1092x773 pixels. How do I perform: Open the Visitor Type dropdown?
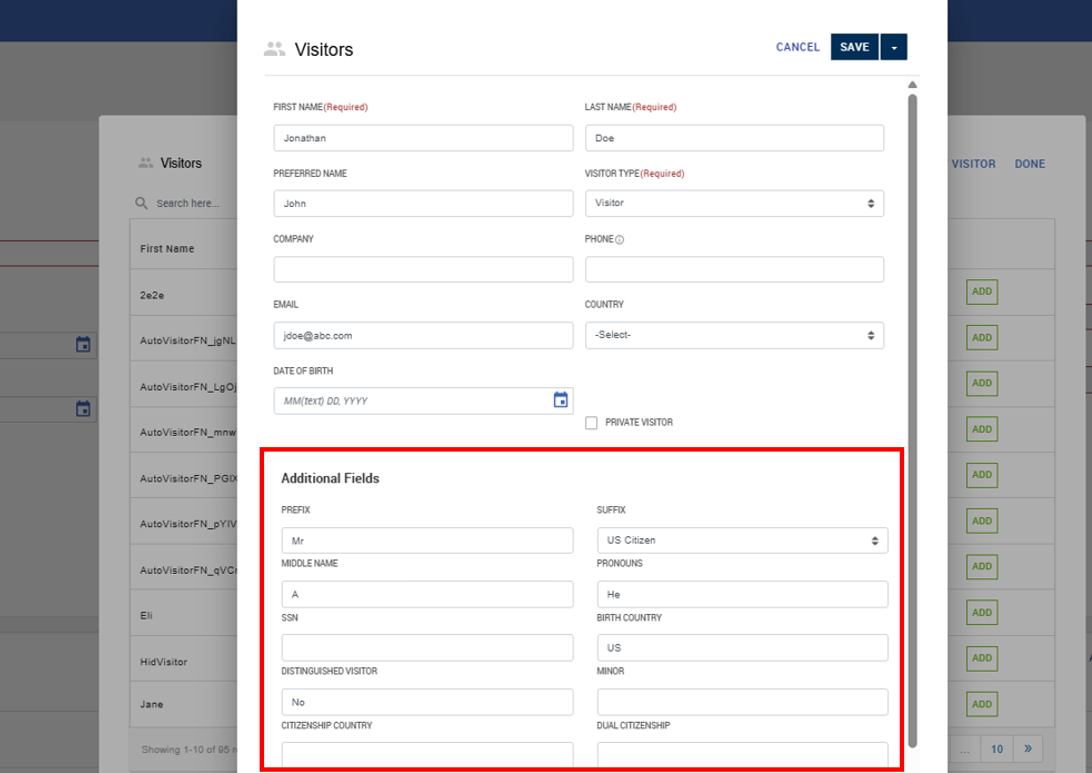point(734,203)
